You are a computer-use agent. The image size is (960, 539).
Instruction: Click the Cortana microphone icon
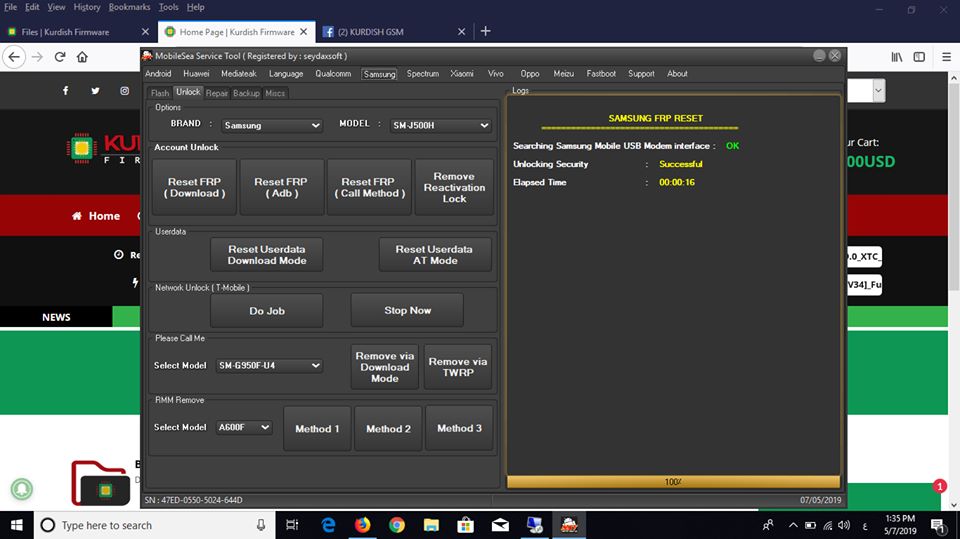tap(261, 525)
